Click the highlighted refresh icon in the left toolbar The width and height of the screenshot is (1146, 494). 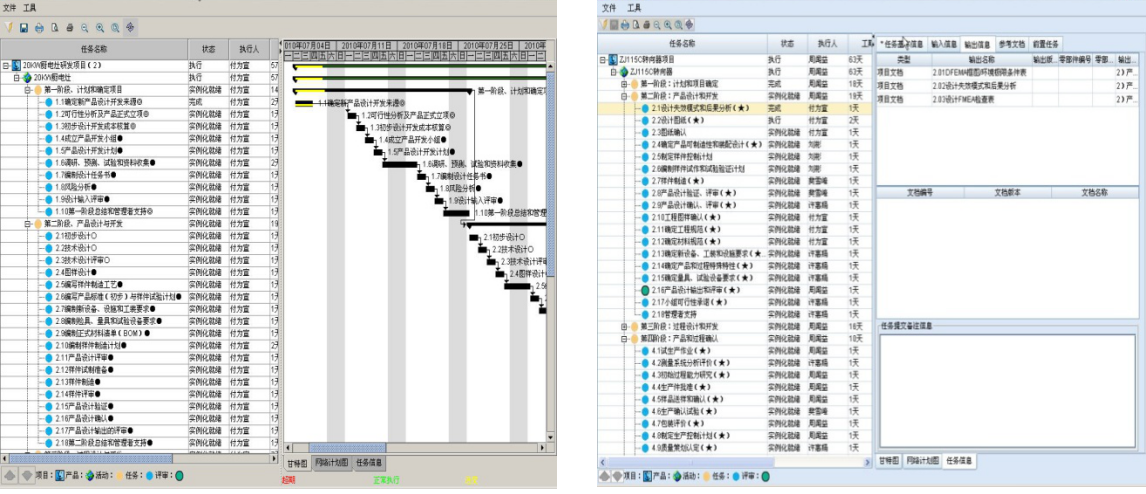(x=130, y=28)
